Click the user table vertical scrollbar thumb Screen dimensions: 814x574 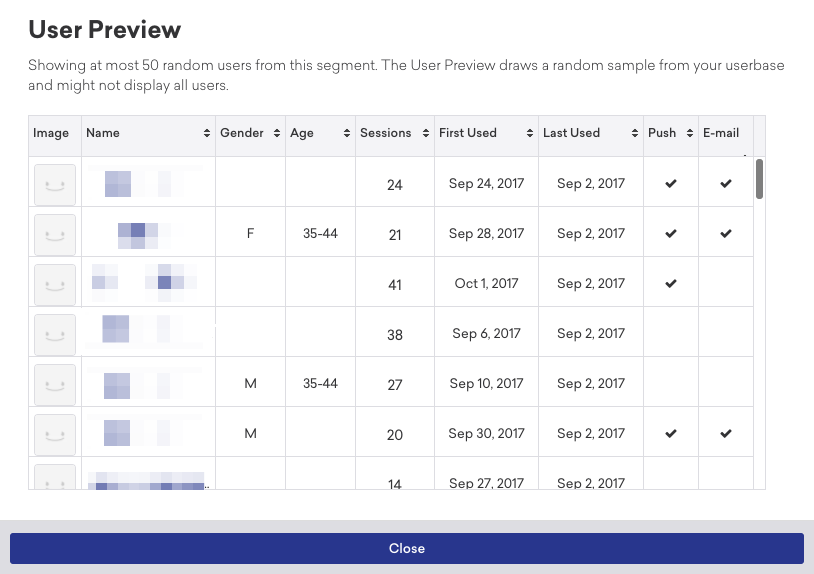tap(759, 179)
